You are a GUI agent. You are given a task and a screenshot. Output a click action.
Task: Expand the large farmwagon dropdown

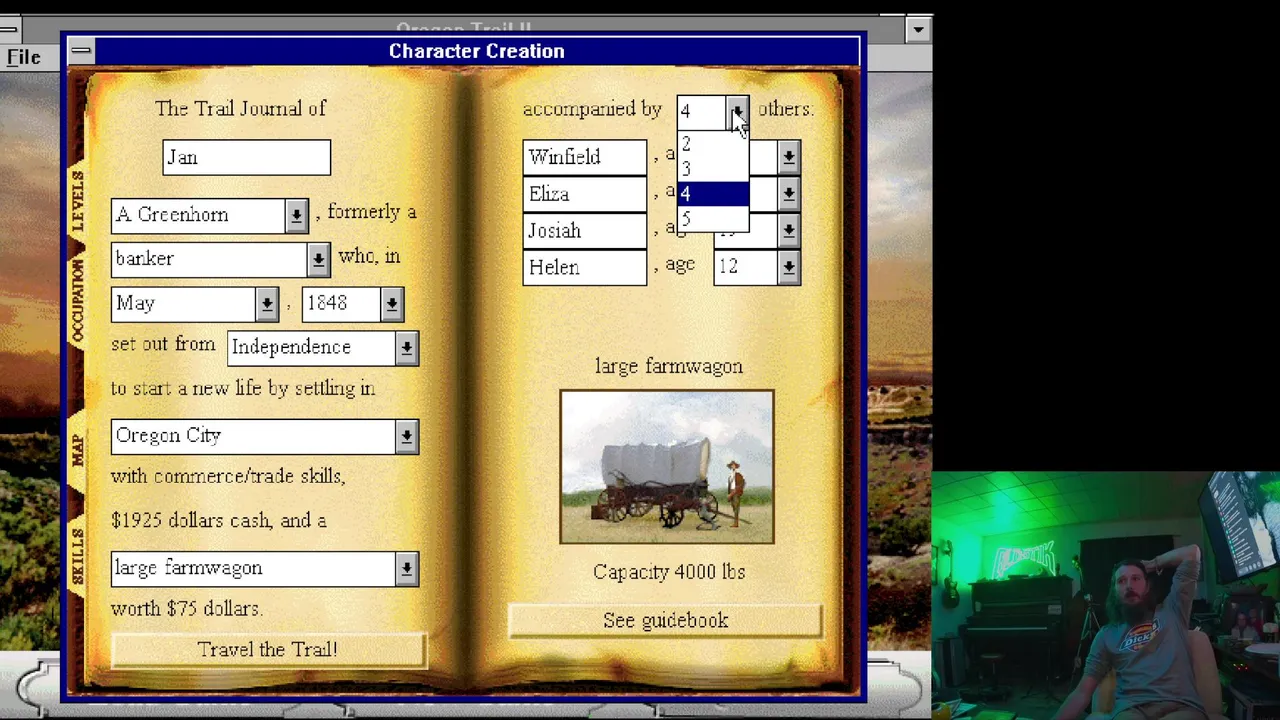click(x=406, y=569)
